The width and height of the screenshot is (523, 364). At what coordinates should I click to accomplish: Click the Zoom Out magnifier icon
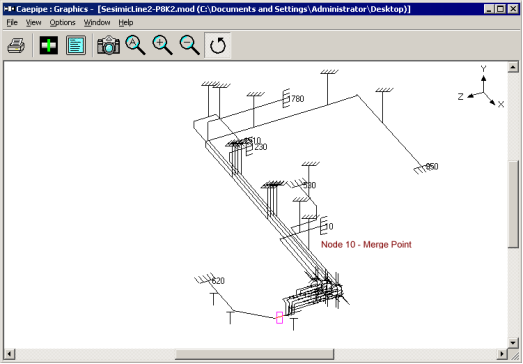click(189, 45)
